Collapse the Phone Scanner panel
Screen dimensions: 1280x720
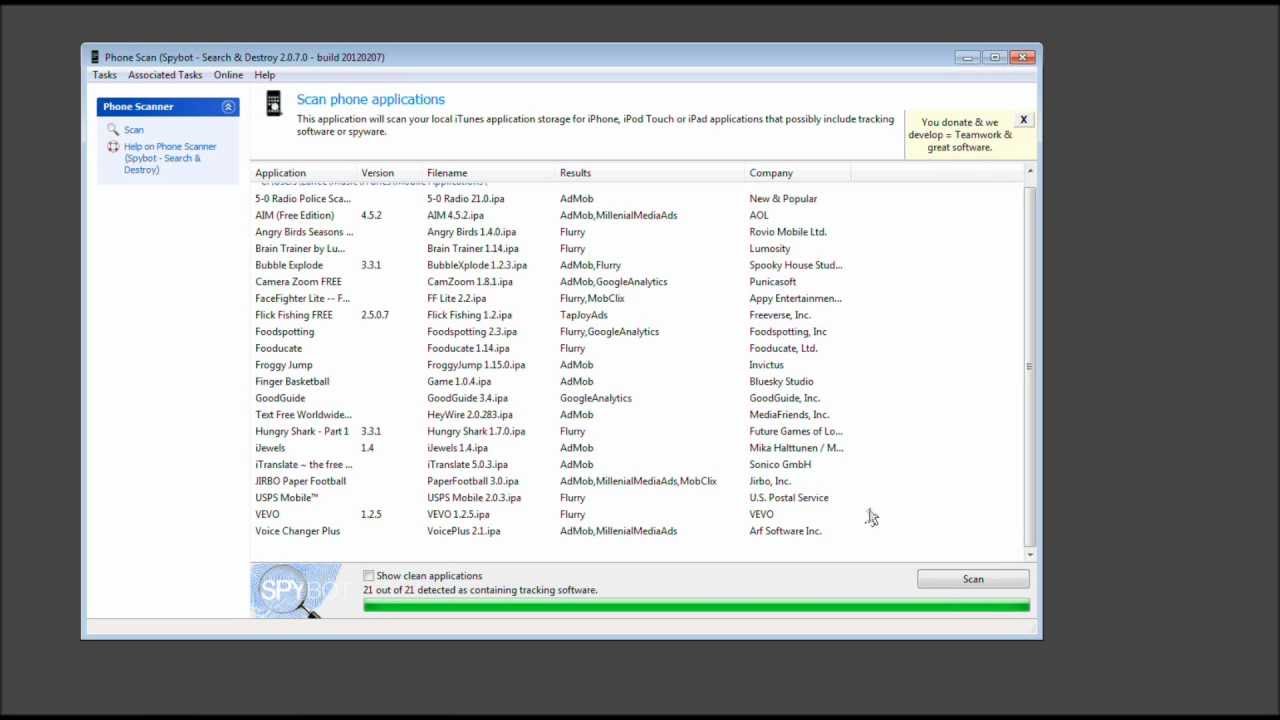tap(228, 106)
